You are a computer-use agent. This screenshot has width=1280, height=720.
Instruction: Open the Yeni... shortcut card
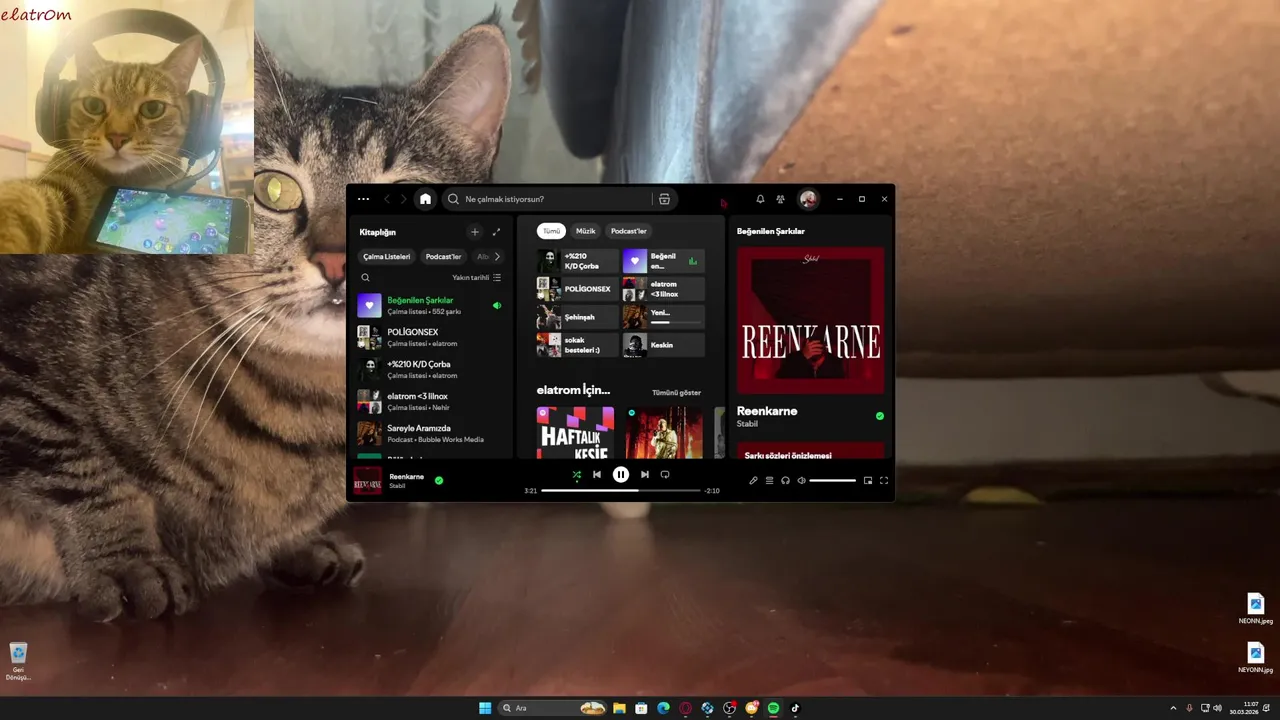(x=664, y=317)
